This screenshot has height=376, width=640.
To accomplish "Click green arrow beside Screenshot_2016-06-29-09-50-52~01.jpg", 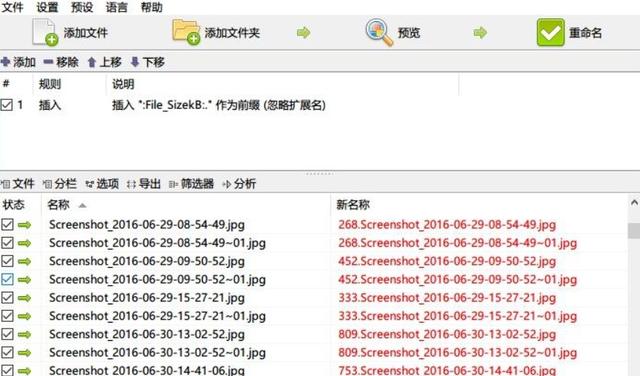I will coord(24,280).
